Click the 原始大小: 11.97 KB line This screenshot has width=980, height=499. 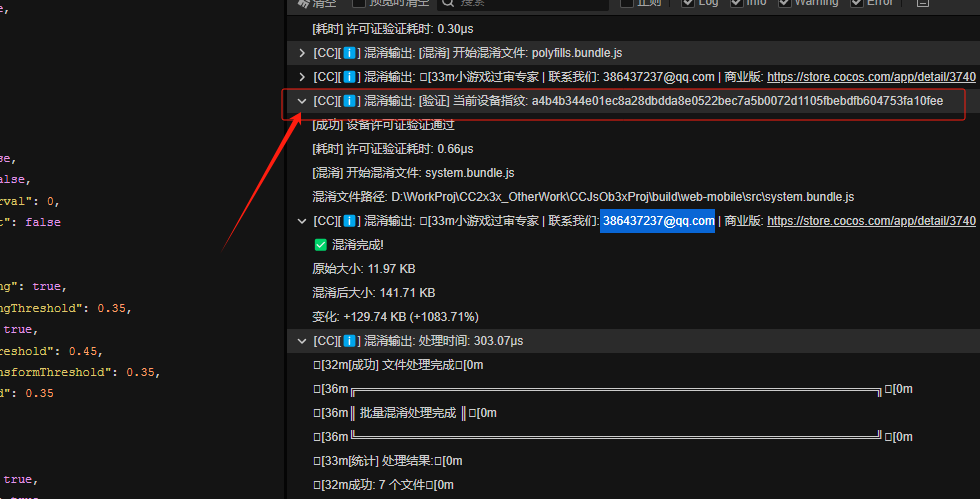point(364,269)
